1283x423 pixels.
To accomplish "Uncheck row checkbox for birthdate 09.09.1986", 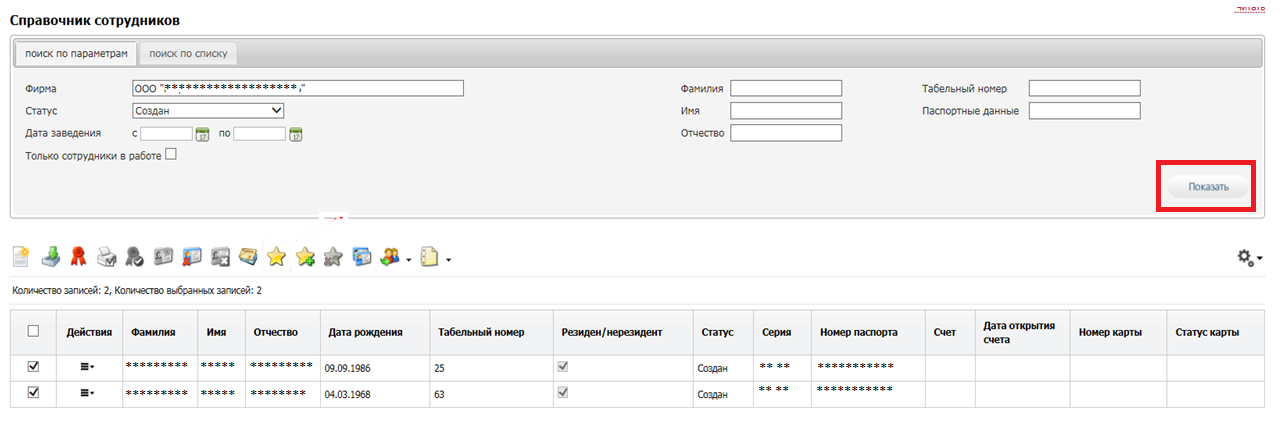I will [33, 367].
